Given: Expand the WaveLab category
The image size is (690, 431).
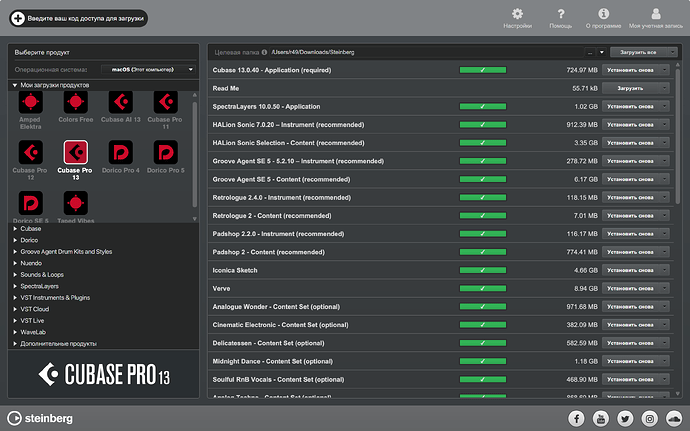Looking at the screenshot, I should [15, 332].
